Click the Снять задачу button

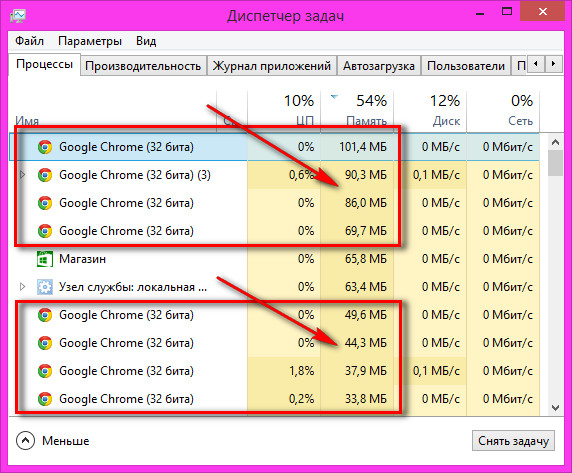pos(513,441)
